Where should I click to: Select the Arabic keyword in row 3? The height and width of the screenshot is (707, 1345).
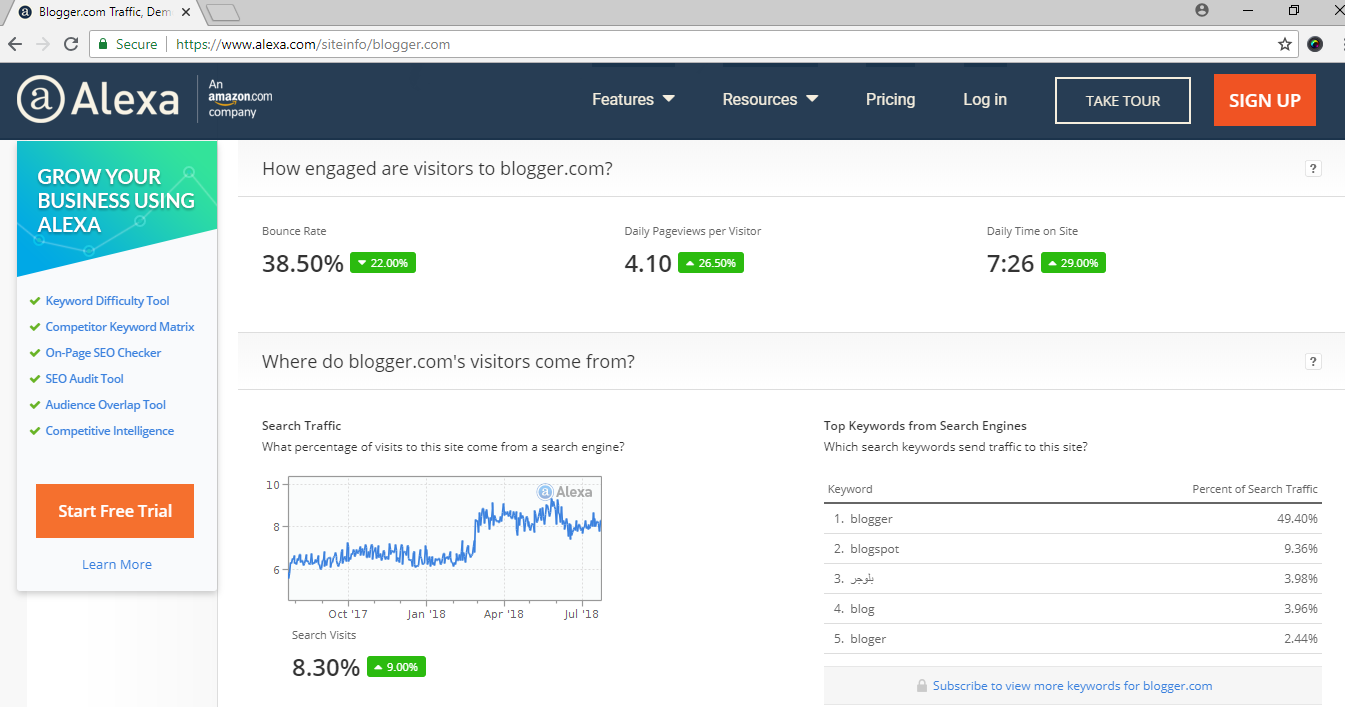pos(862,579)
